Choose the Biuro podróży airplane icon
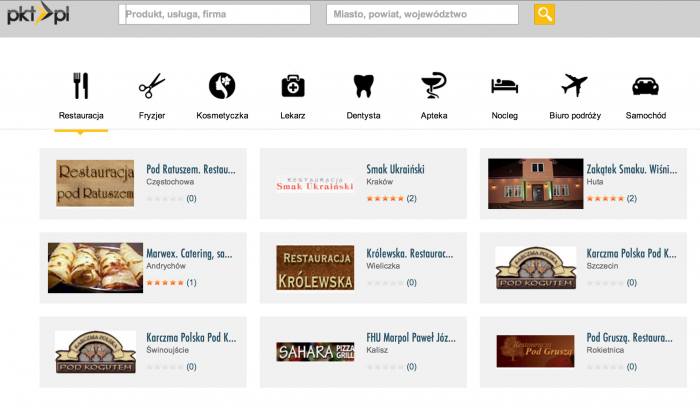Screen dimensions: 700x409 [x=575, y=85]
